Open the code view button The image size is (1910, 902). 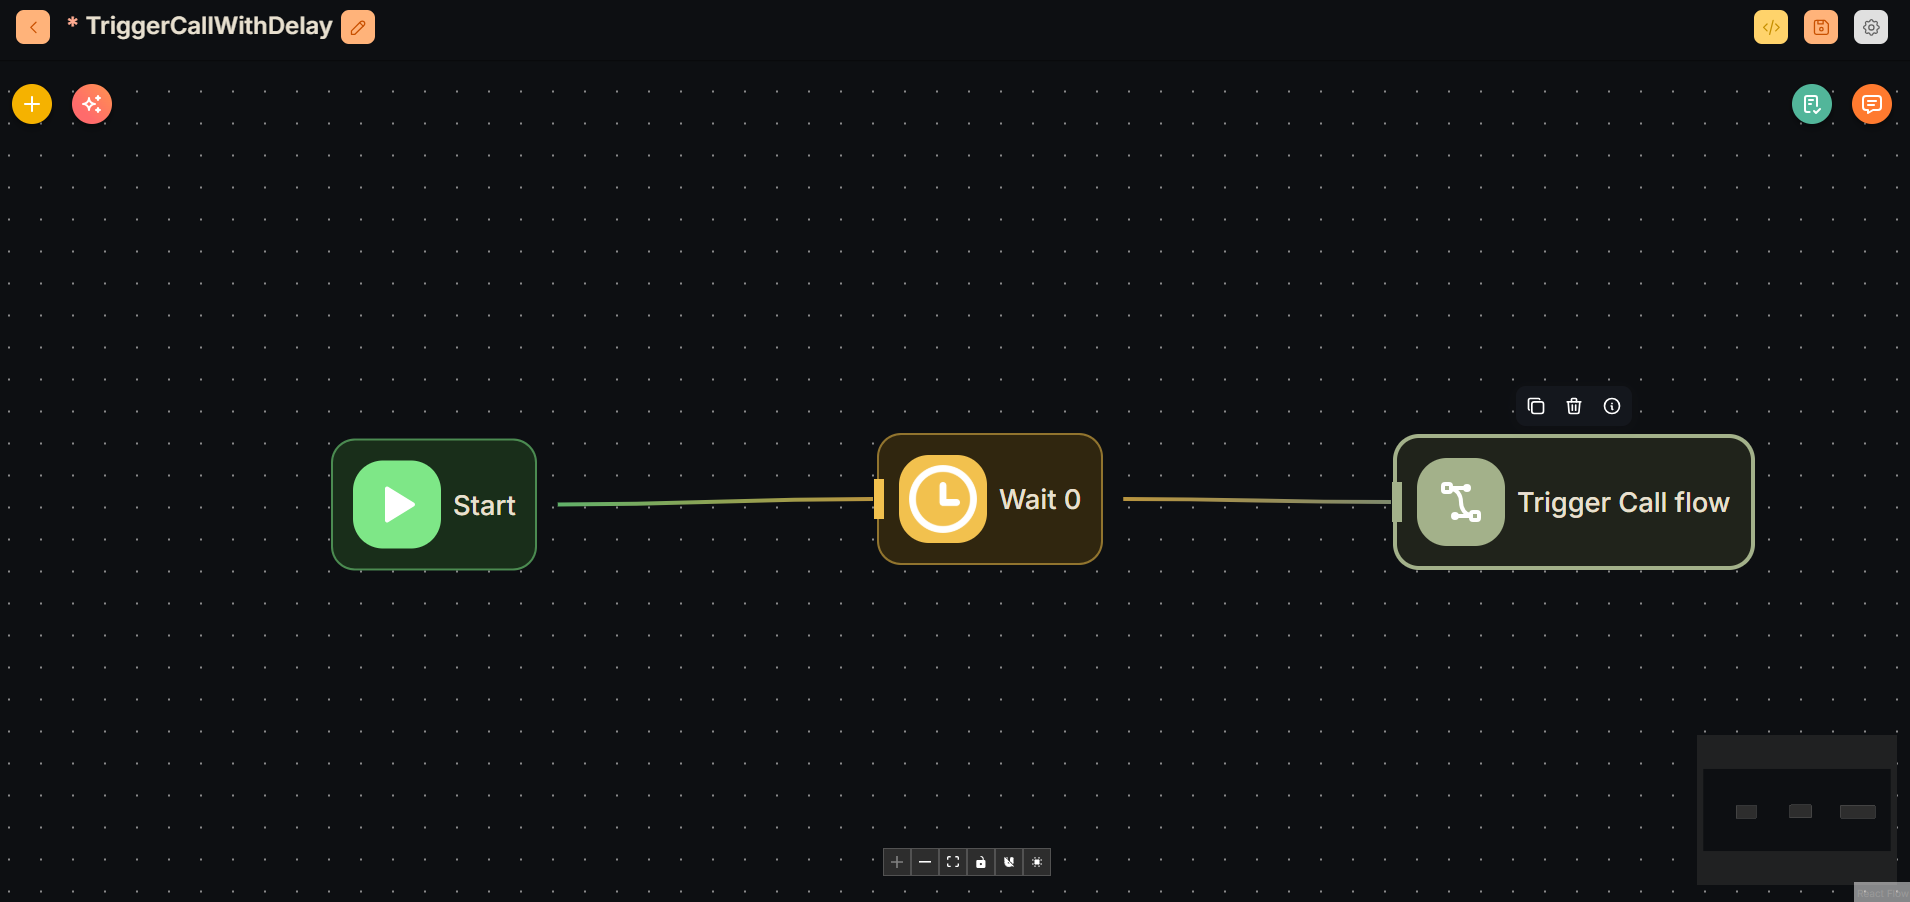tap(1770, 27)
